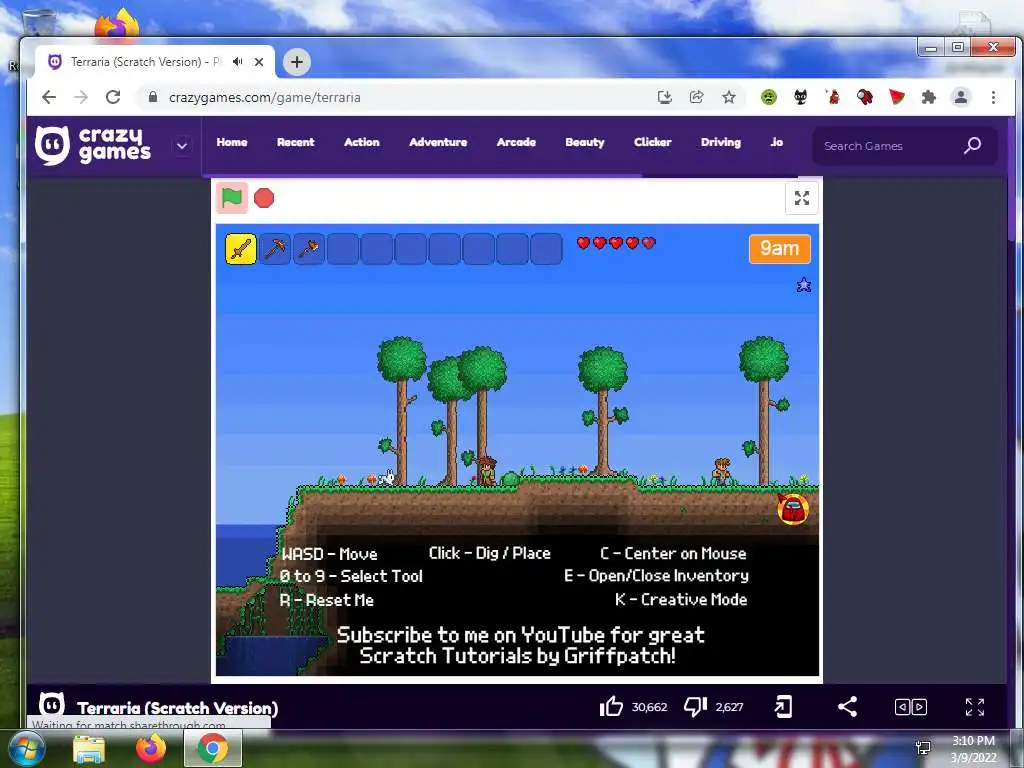This screenshot has height=768, width=1024.
Task: Mute the tab via speaker icon
Action: point(238,61)
